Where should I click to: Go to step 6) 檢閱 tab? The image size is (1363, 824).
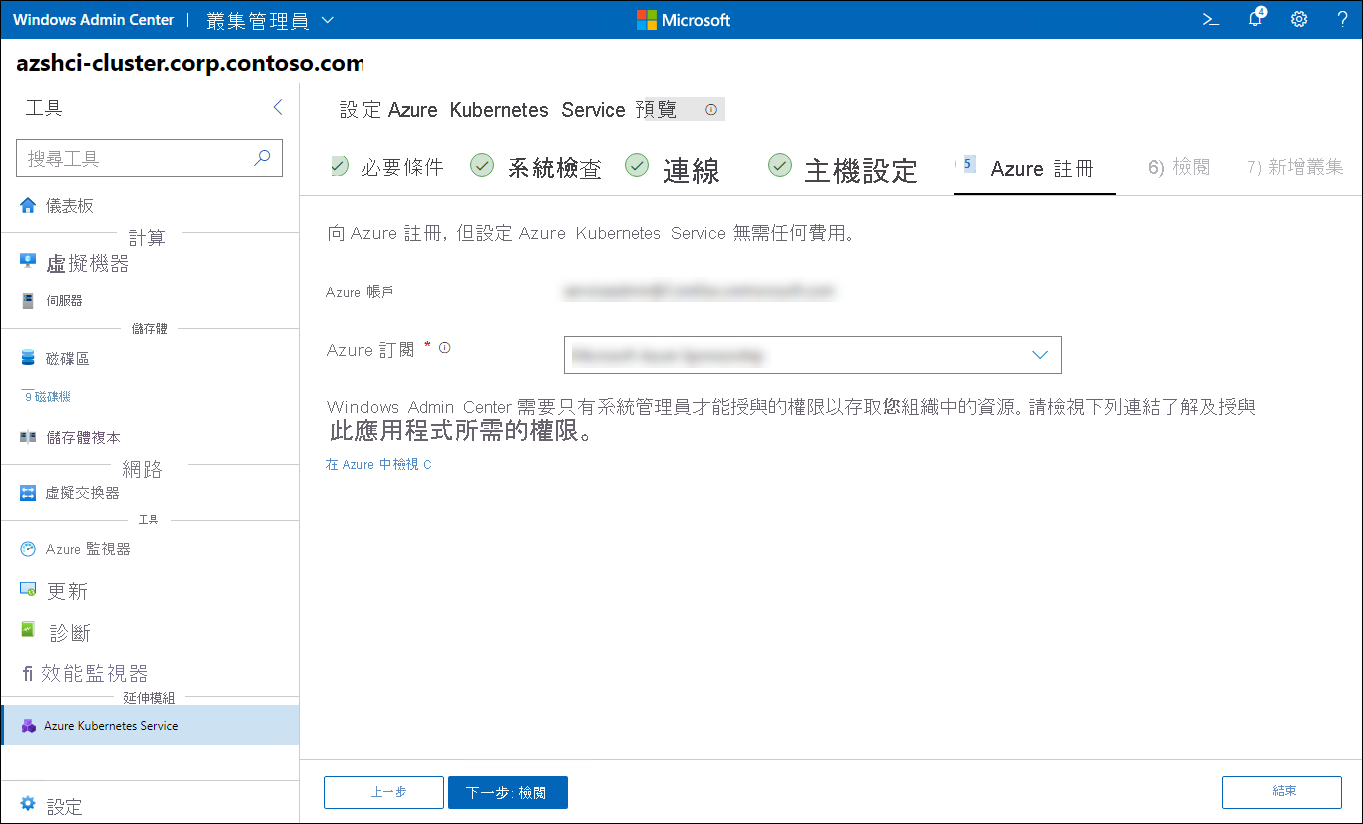pos(1179,167)
